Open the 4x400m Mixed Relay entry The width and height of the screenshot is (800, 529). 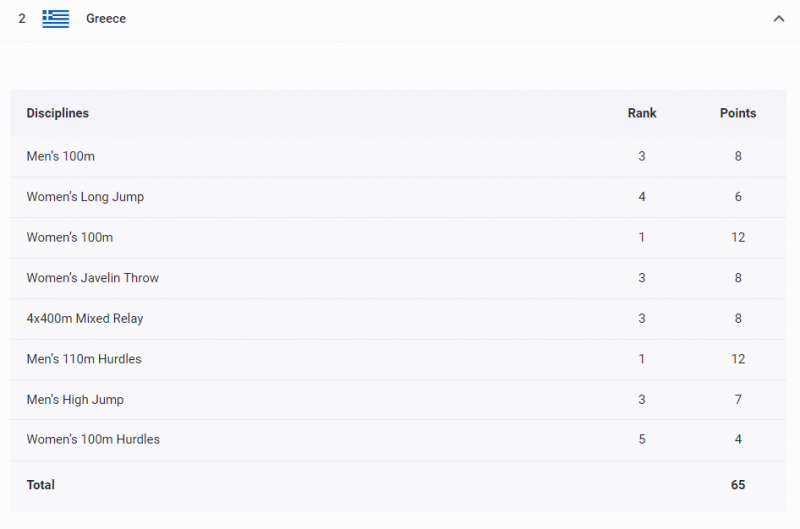pyautogui.click(x=85, y=318)
